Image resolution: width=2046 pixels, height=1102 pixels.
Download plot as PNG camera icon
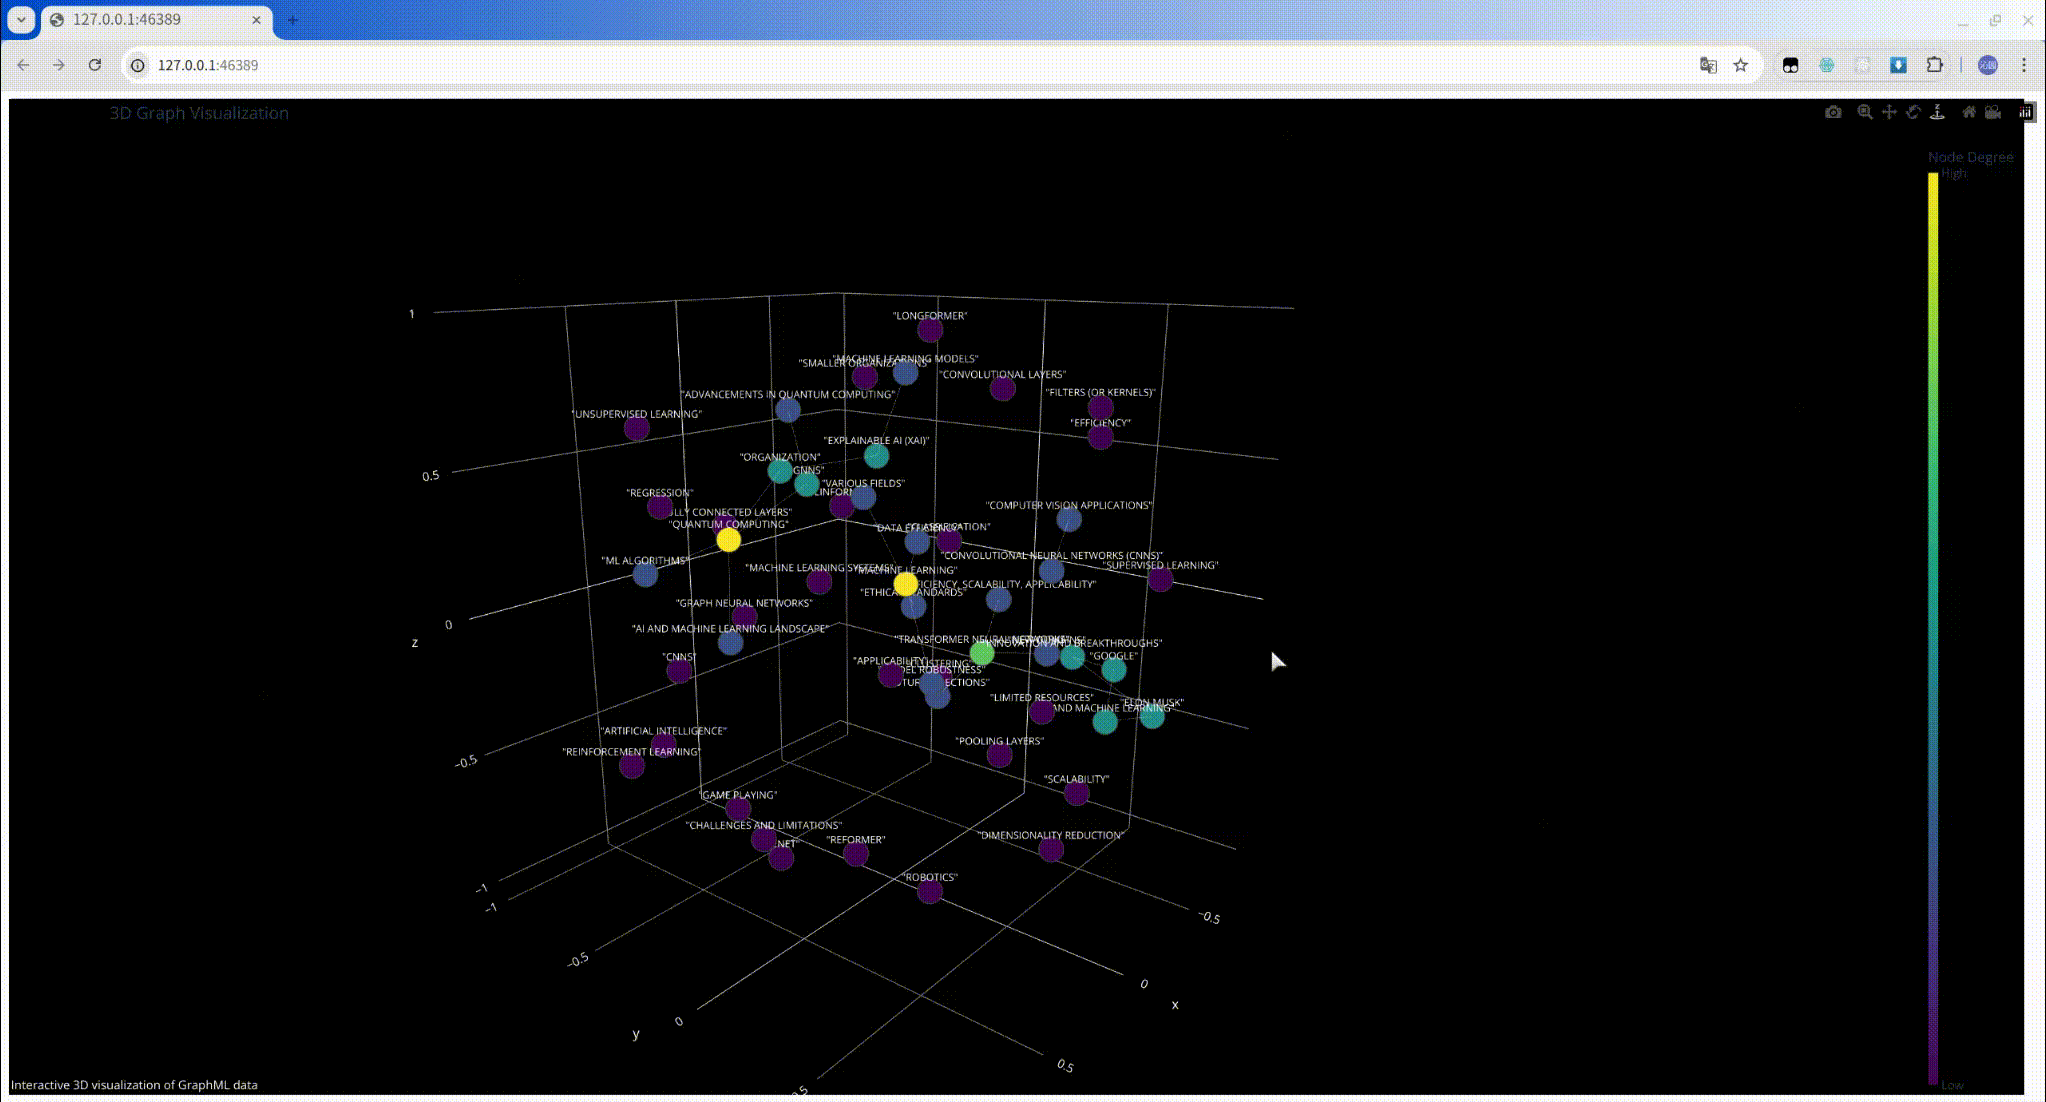click(x=1832, y=112)
